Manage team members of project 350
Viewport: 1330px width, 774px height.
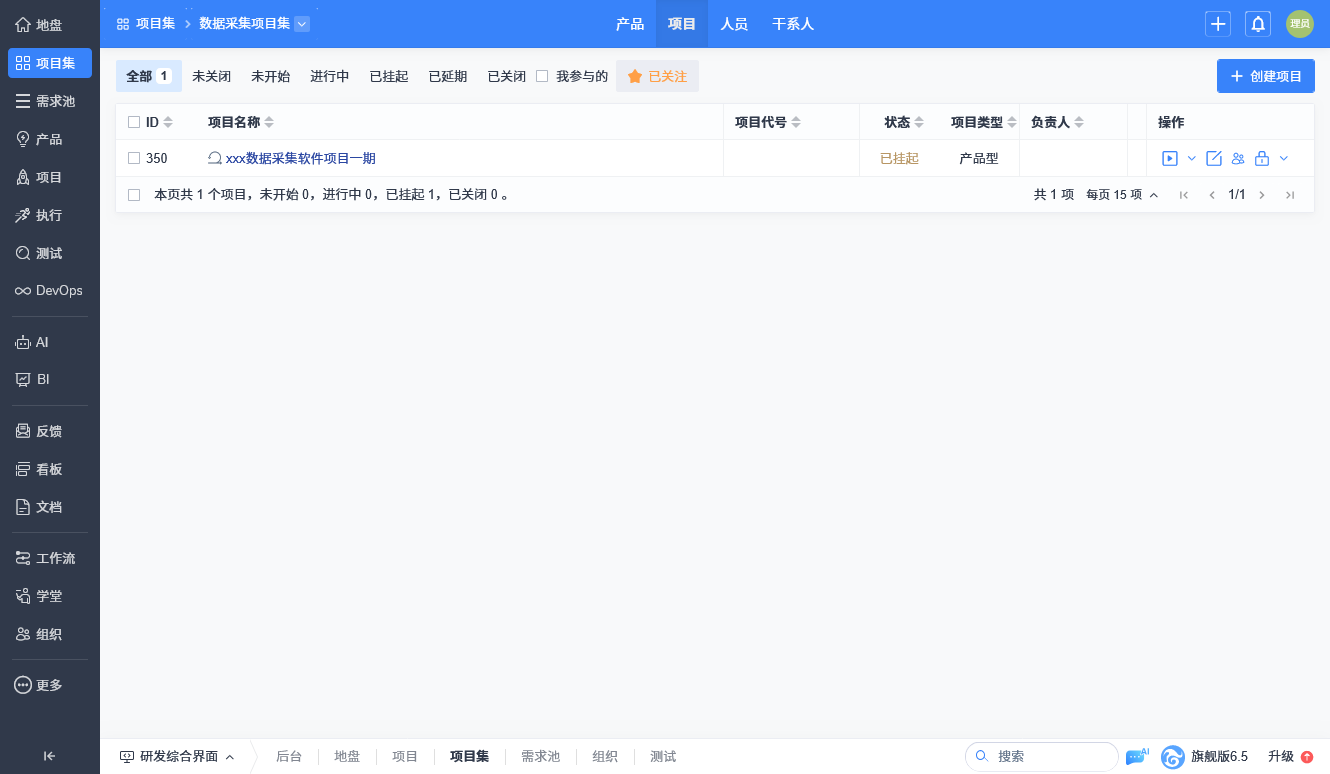point(1238,158)
